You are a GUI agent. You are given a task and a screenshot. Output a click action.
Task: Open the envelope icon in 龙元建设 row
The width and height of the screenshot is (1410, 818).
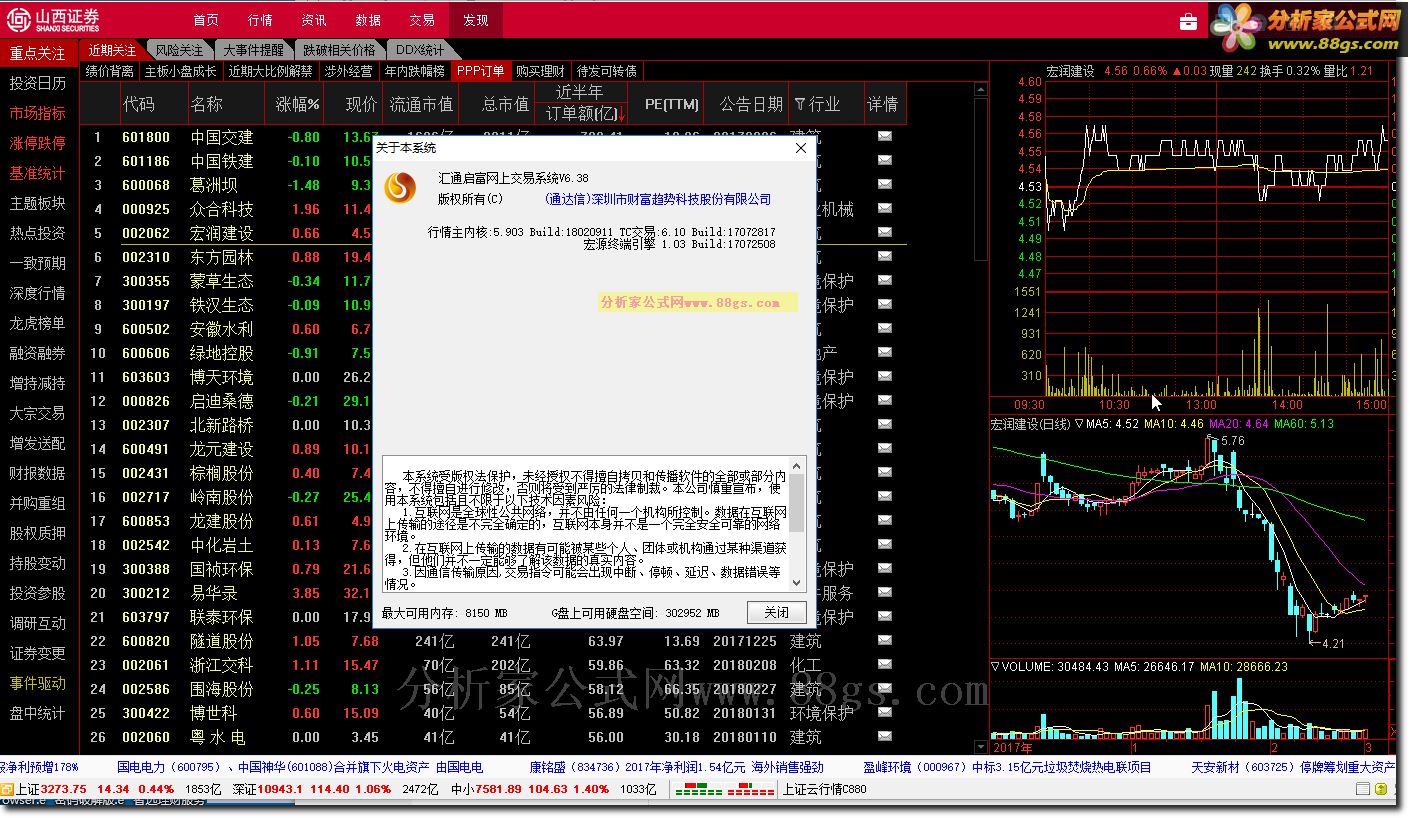point(884,449)
